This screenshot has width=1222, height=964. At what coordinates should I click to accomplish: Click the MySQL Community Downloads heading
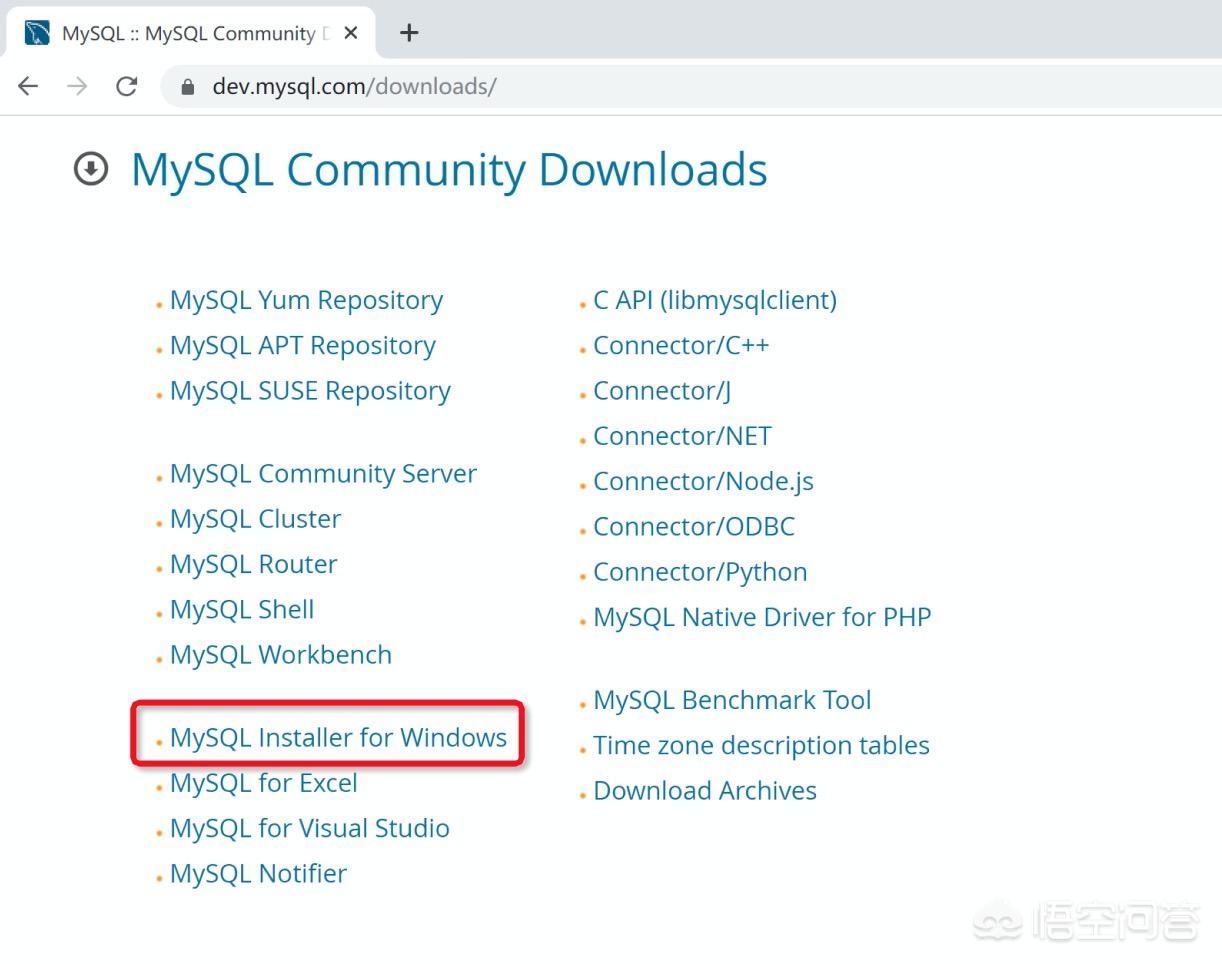tap(449, 169)
